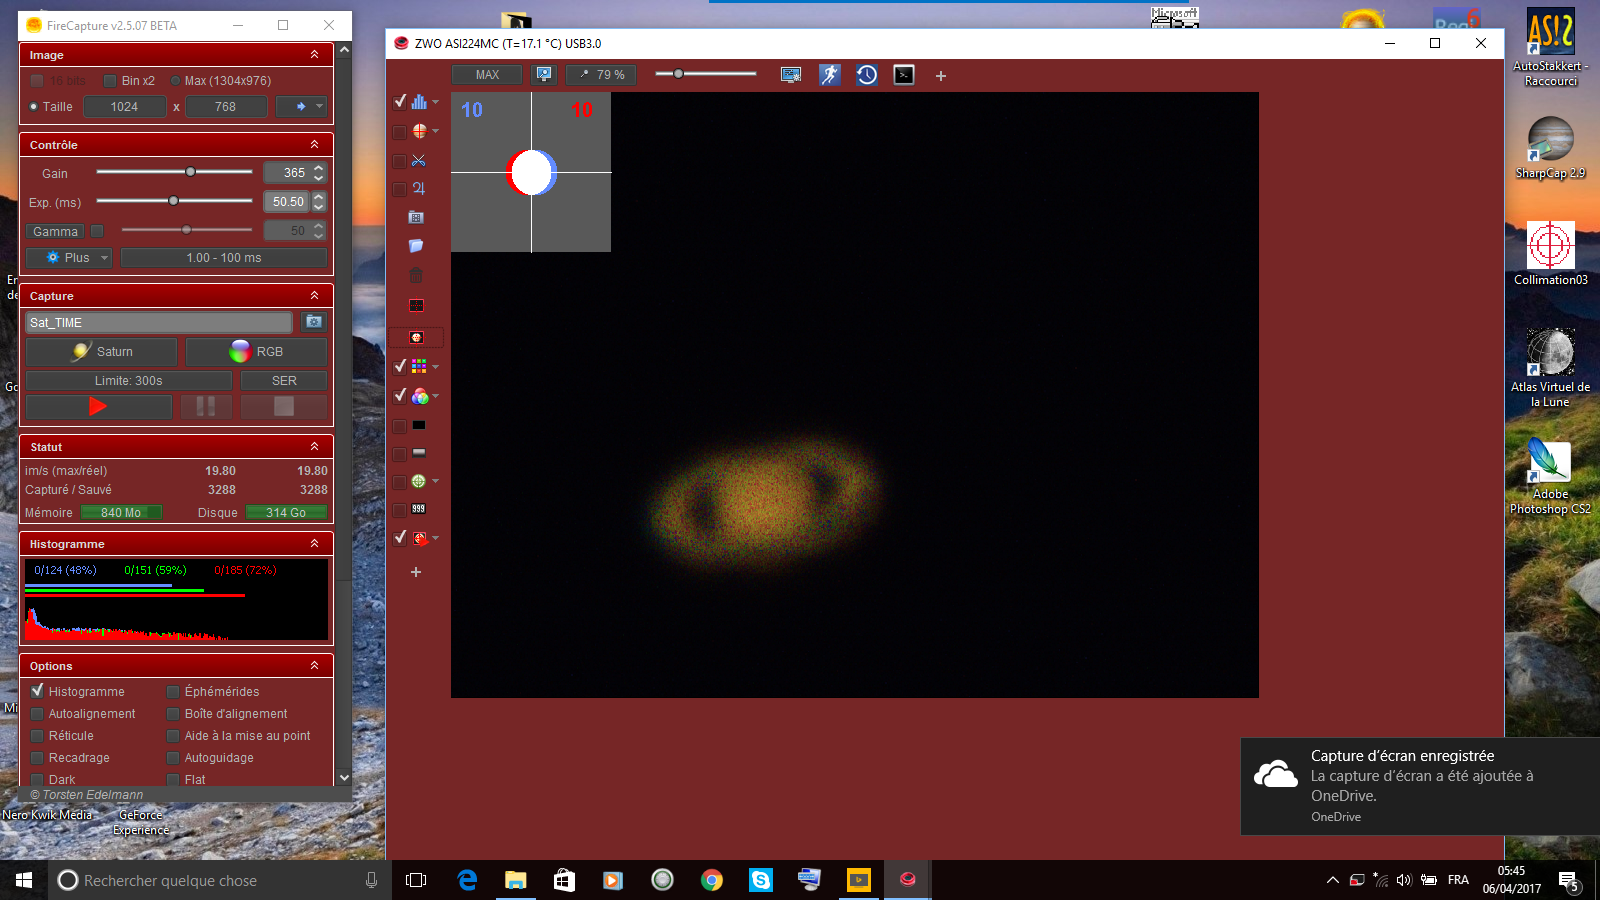Collapse the Statut panel
Screen dimensions: 1600x900
coord(314,447)
